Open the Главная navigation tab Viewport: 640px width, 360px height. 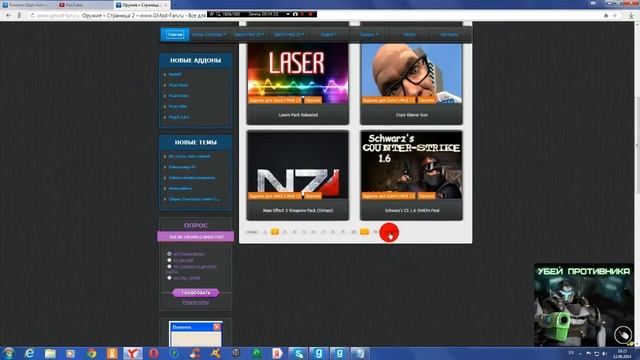[175, 35]
